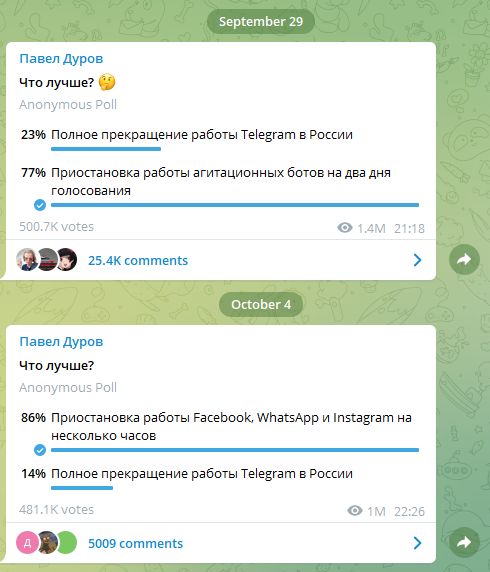Open 5009 comments link
The height and width of the screenshot is (572, 490).
point(135,544)
